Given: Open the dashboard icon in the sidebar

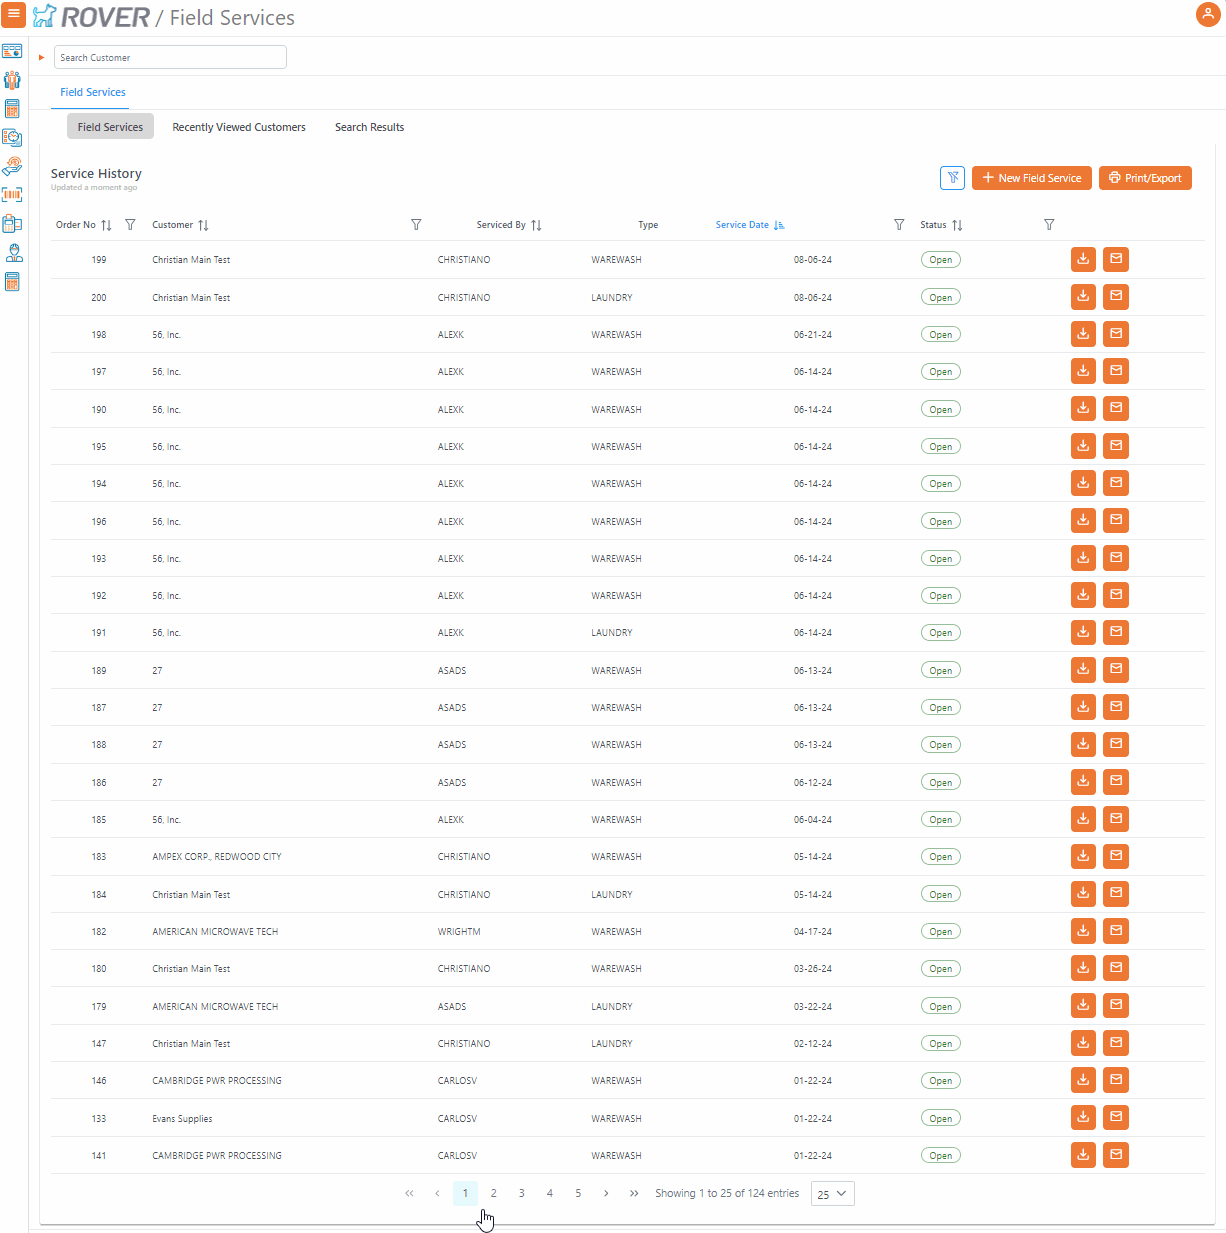Looking at the screenshot, I should (x=12, y=51).
